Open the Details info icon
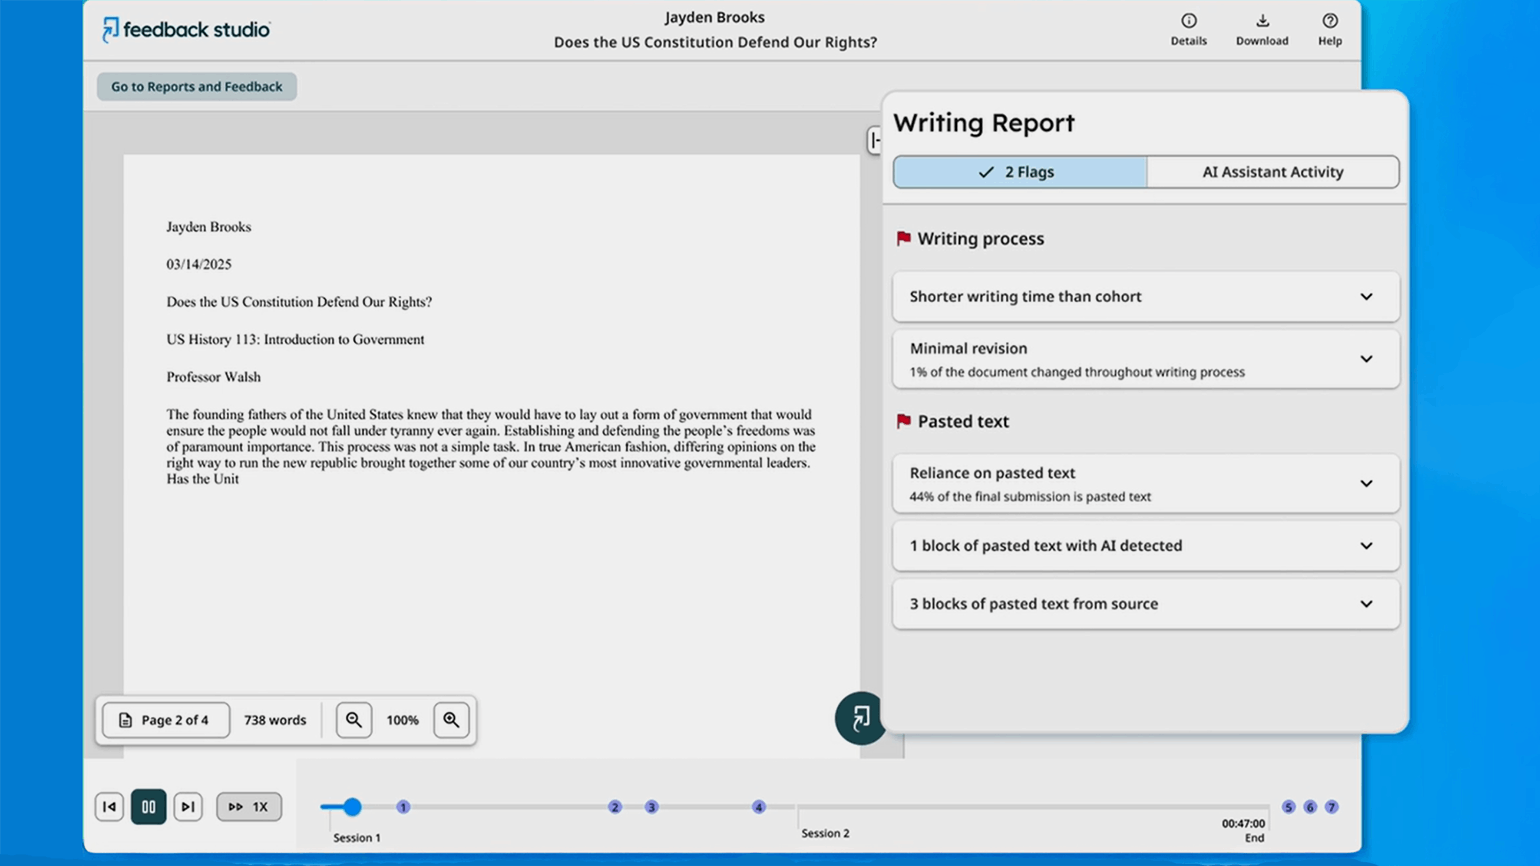Screen dimensions: 1540x866 (1188, 28)
